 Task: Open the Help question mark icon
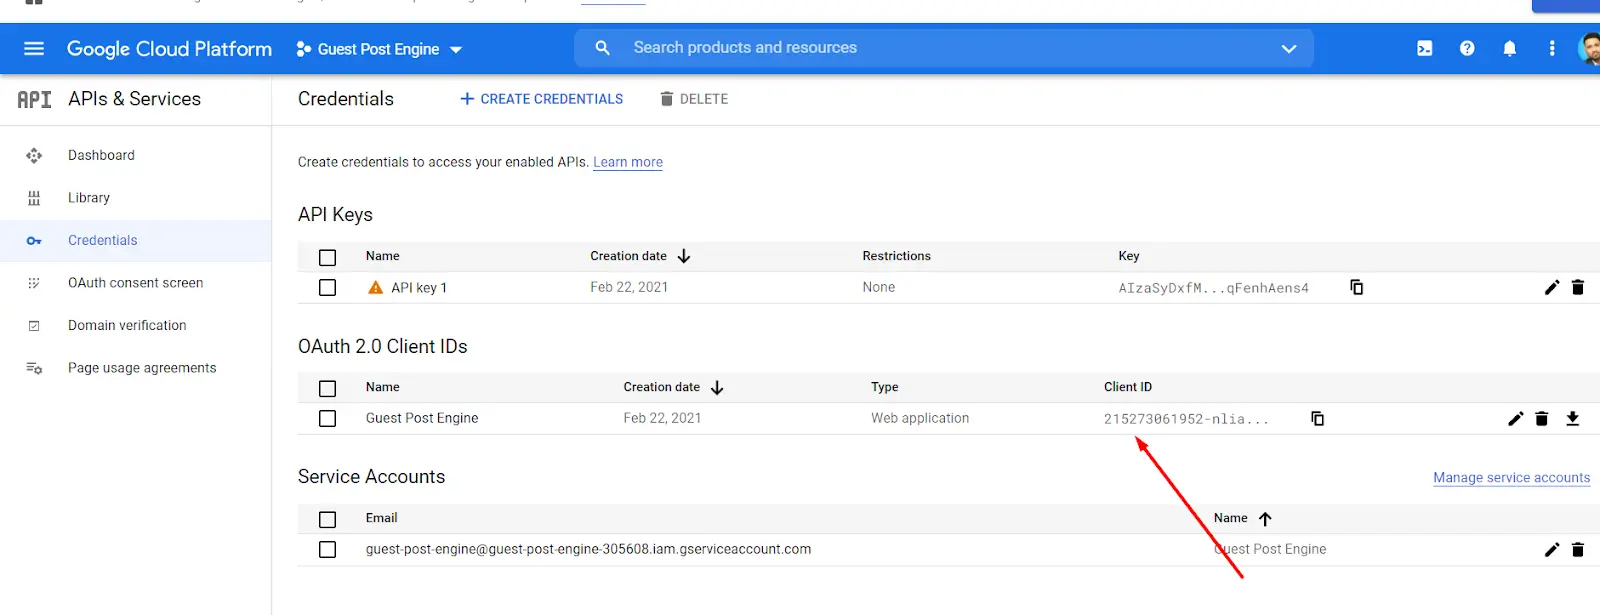[1467, 48]
